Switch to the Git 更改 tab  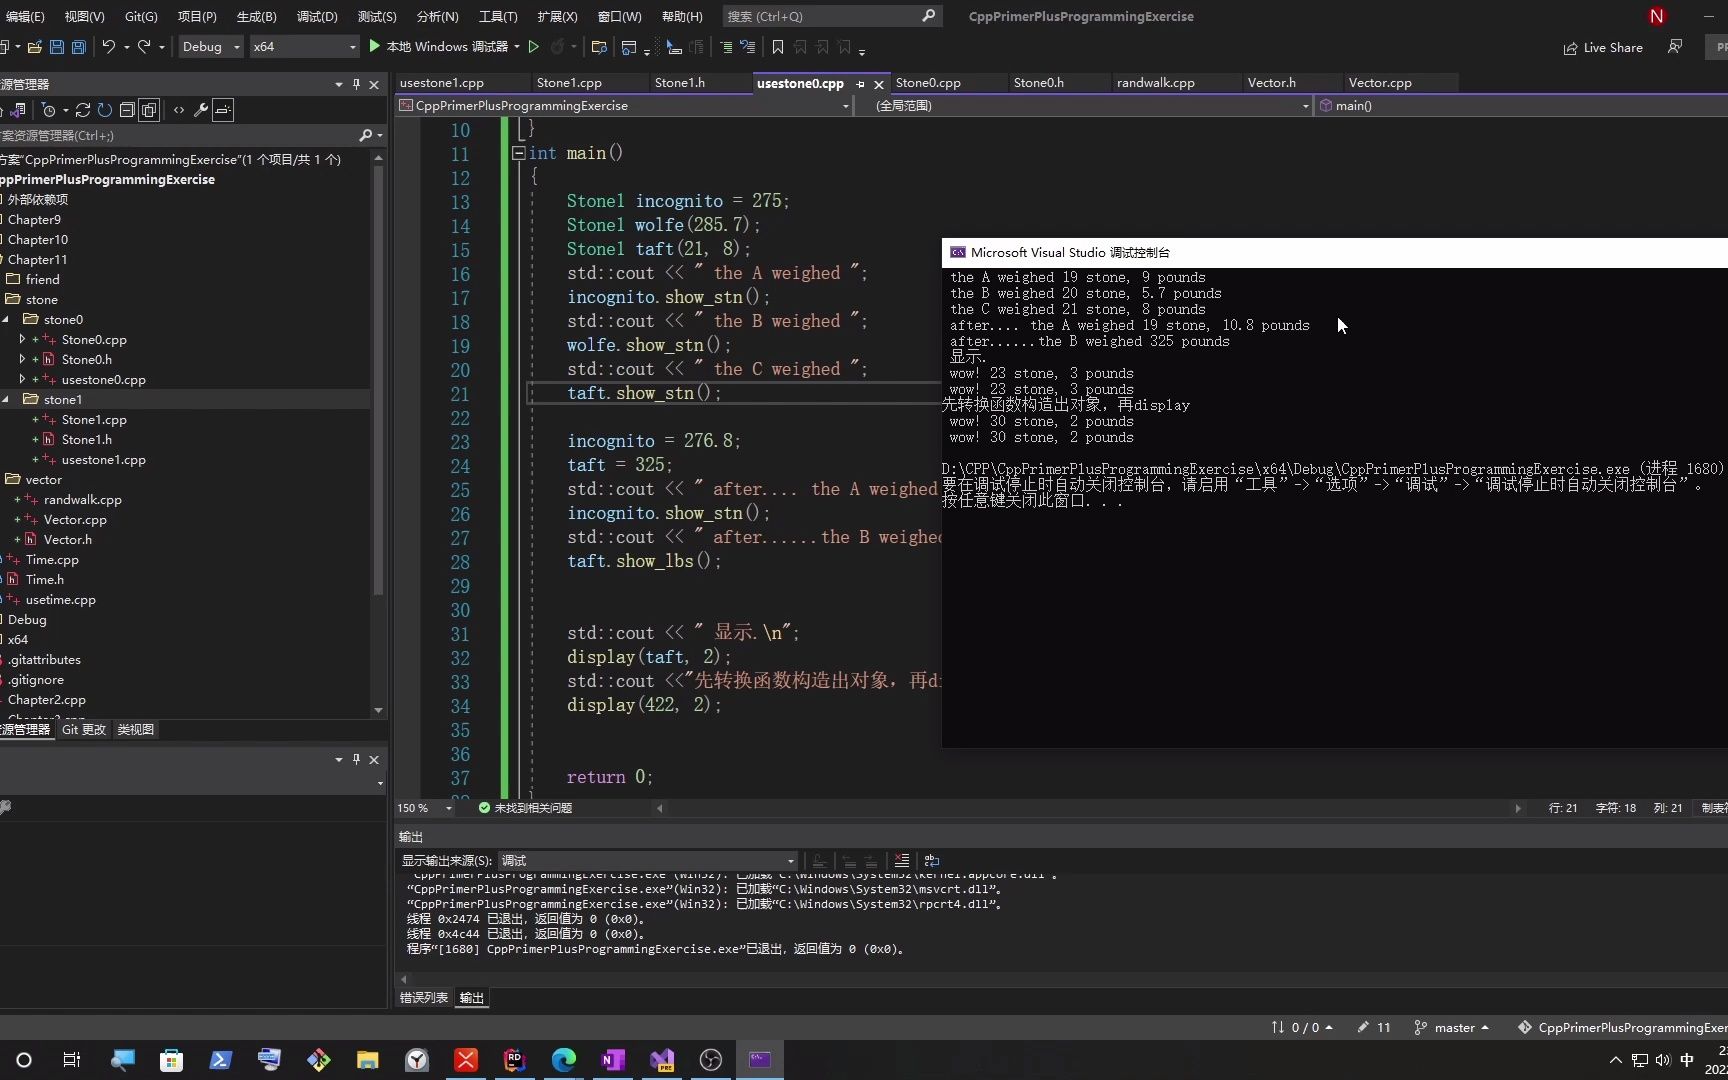pos(84,730)
